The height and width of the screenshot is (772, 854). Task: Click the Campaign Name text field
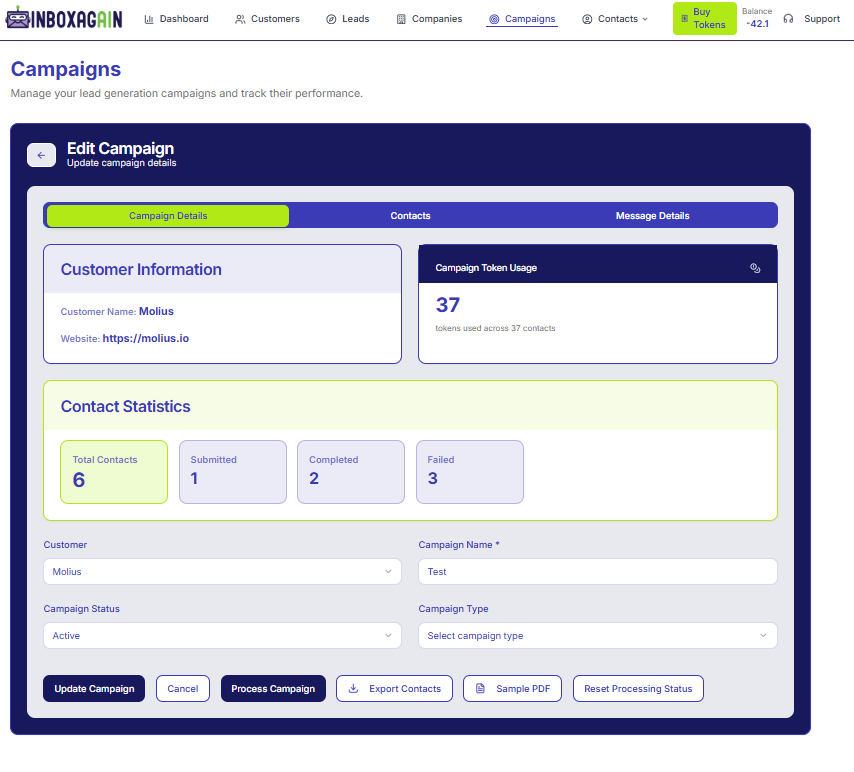click(597, 572)
